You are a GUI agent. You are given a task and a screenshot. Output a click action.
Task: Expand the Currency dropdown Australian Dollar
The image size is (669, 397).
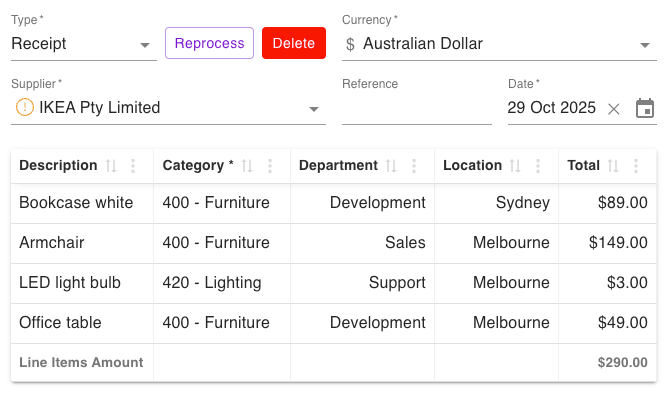coord(499,44)
